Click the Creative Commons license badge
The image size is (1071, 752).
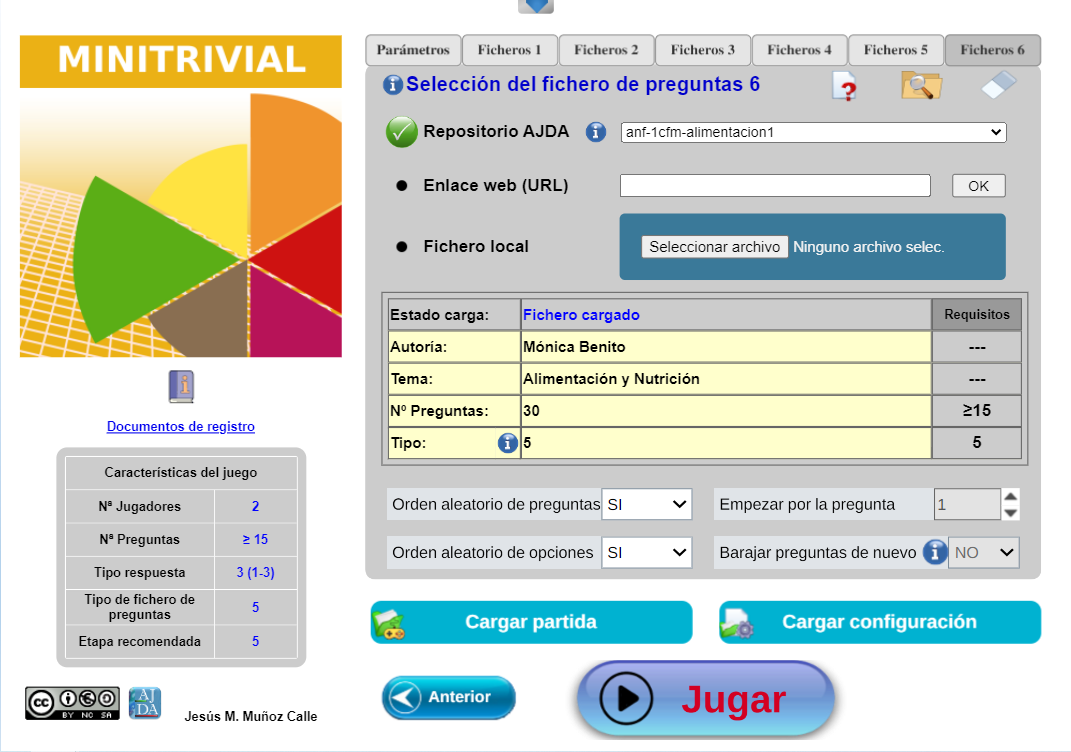coord(72,703)
